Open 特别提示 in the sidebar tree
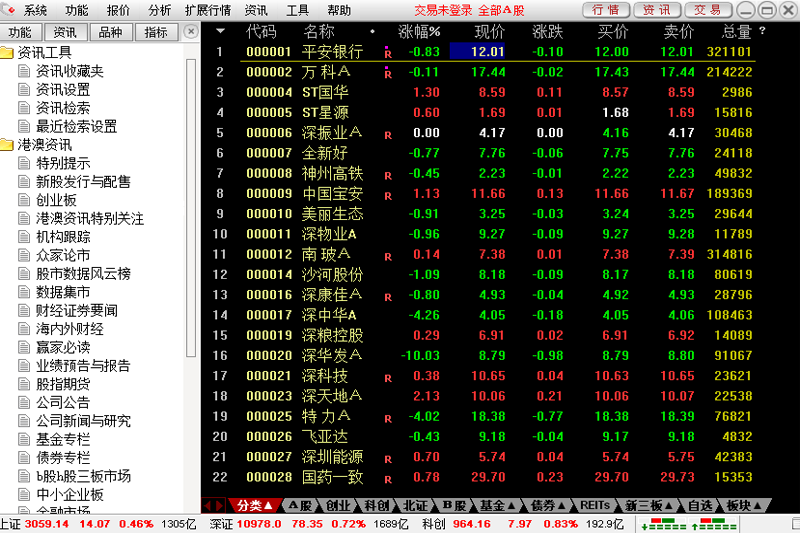Screen dimensions: 800x533 click(63, 163)
